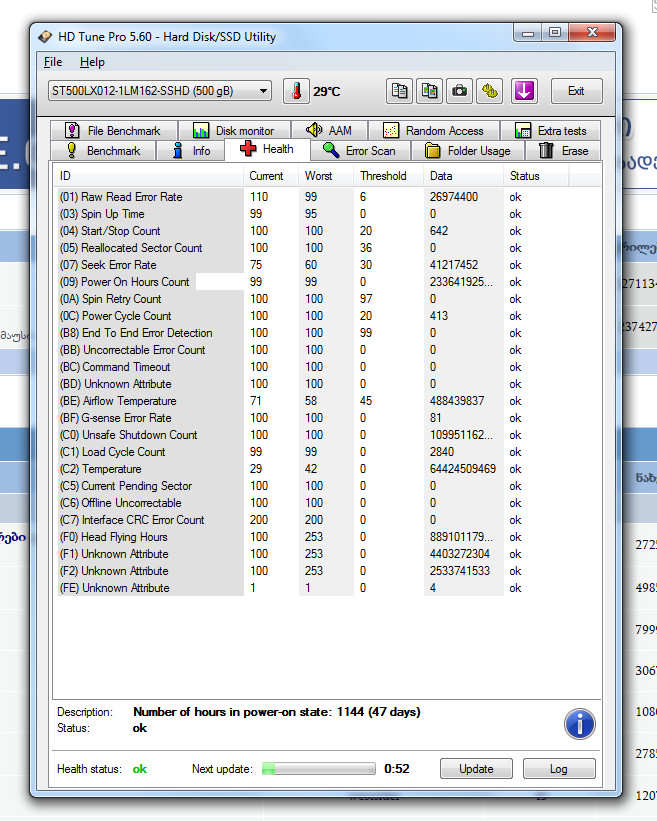This screenshot has height=821, width=657.
Task: Open the File menu
Action: pos(53,62)
